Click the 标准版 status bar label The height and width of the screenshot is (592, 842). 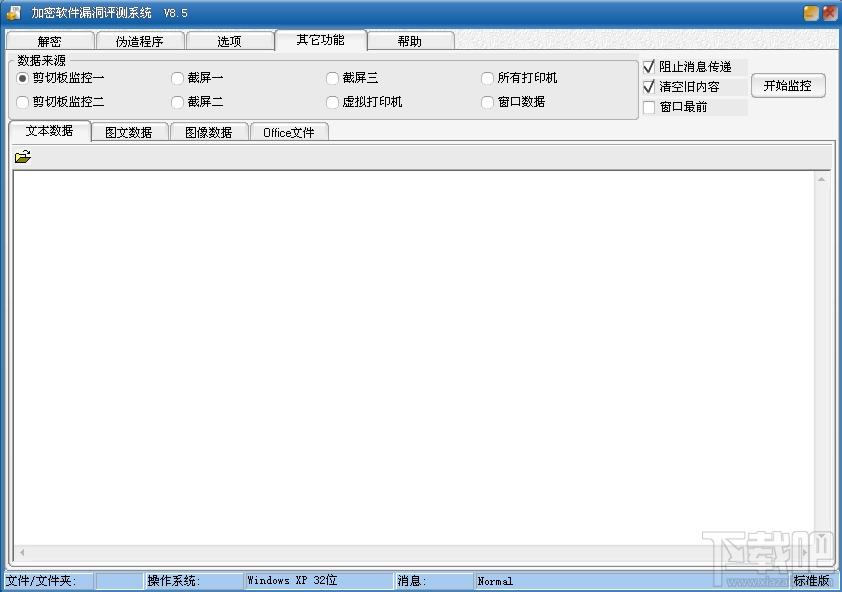[x=811, y=581]
